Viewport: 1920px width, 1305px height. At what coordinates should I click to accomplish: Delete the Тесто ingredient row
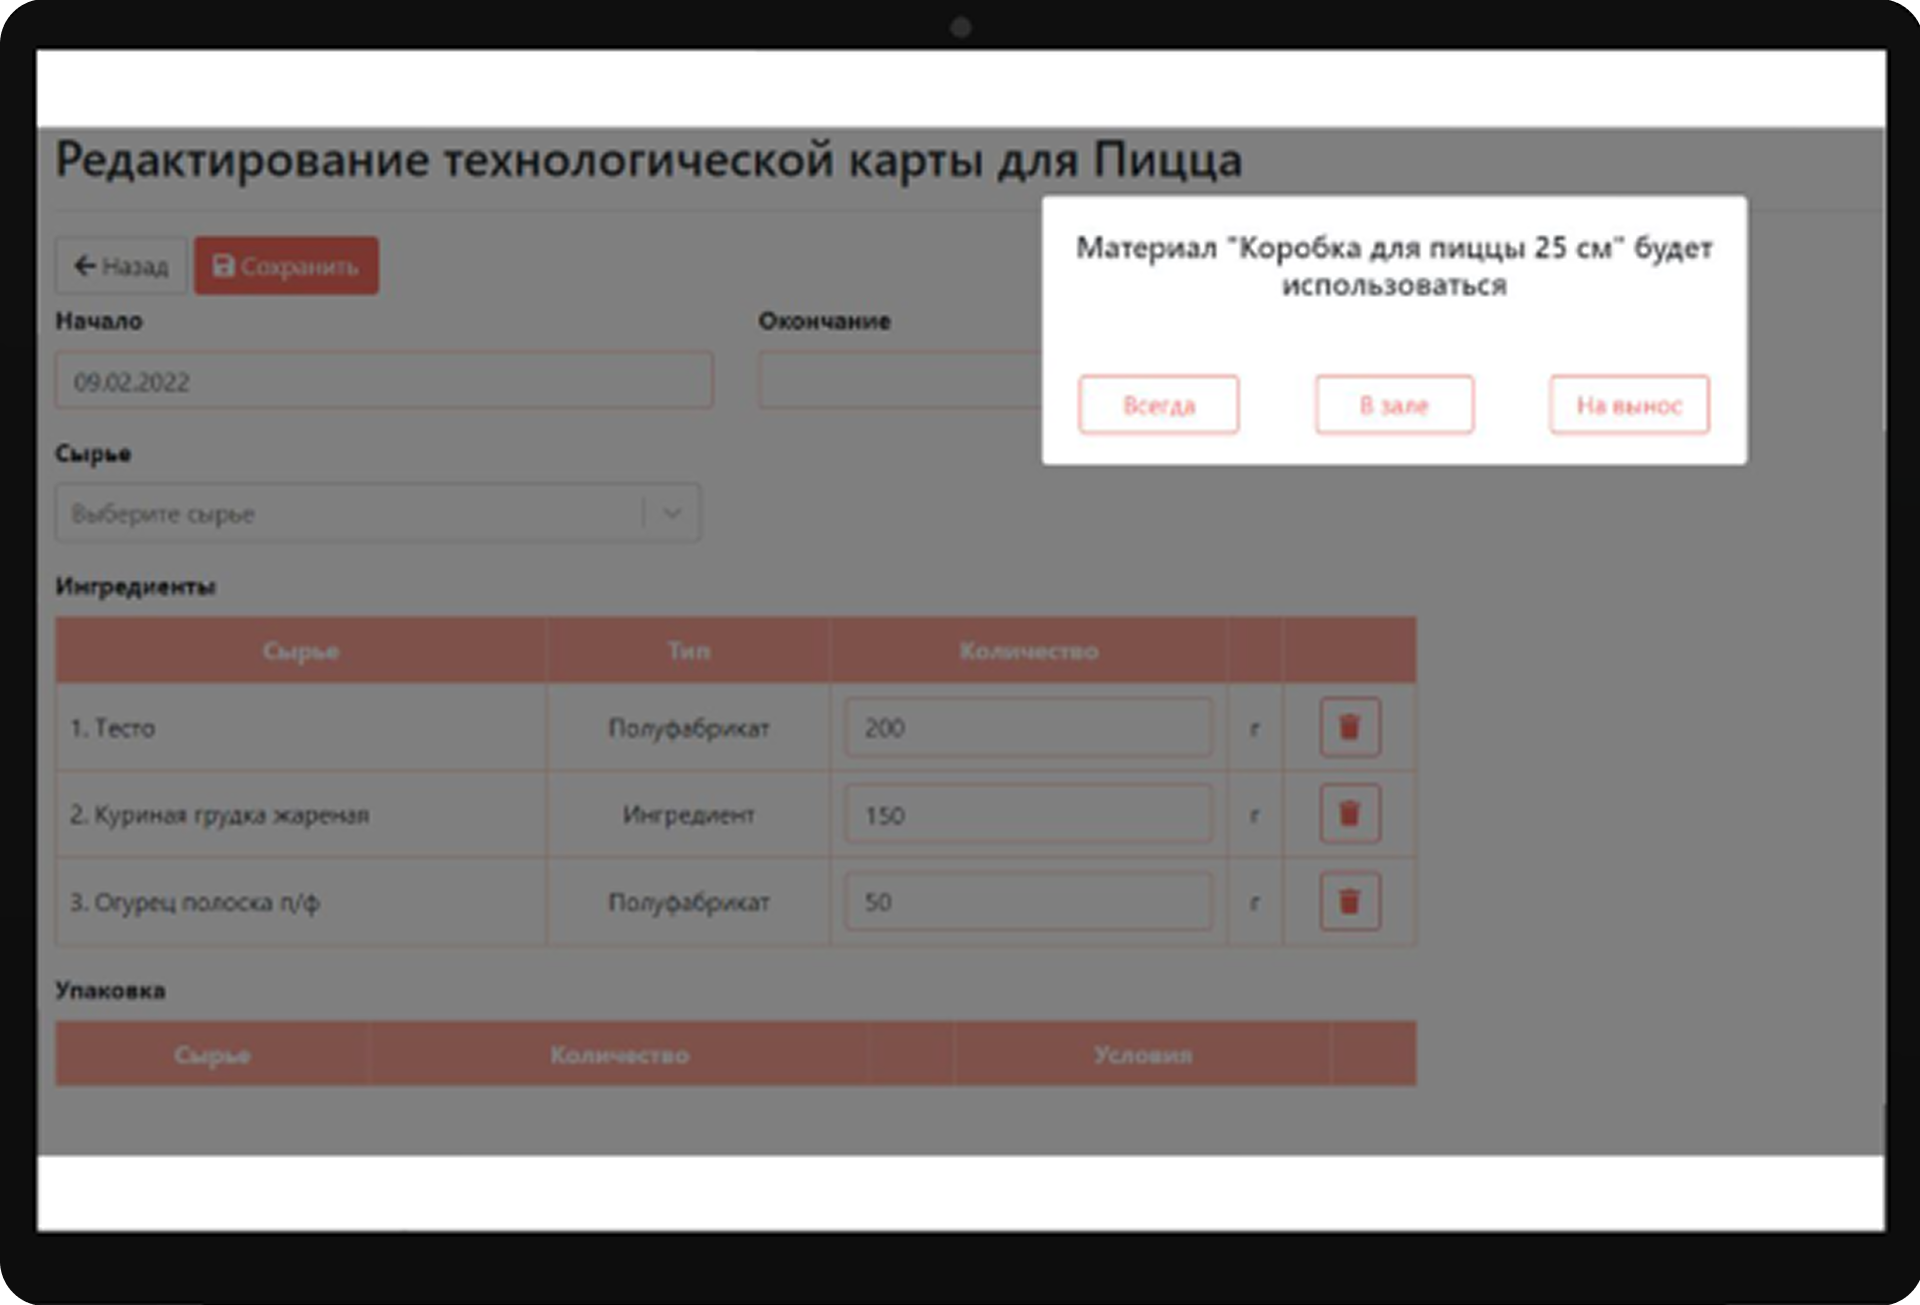point(1349,727)
